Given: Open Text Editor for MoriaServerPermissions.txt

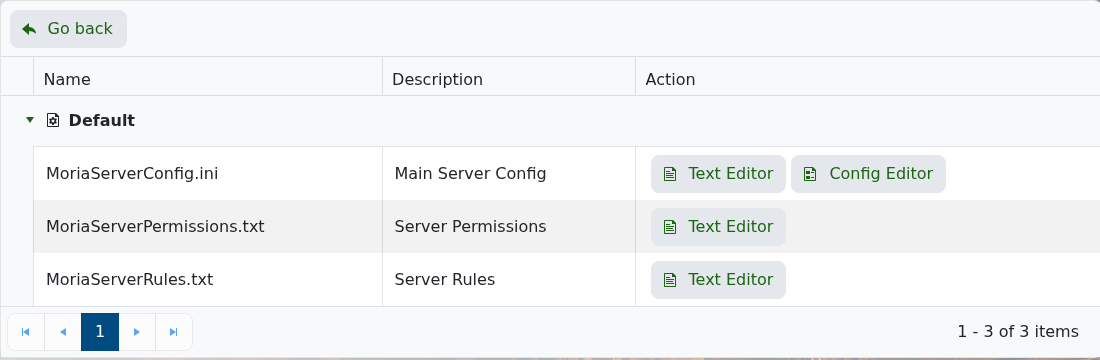Looking at the screenshot, I should [718, 227].
